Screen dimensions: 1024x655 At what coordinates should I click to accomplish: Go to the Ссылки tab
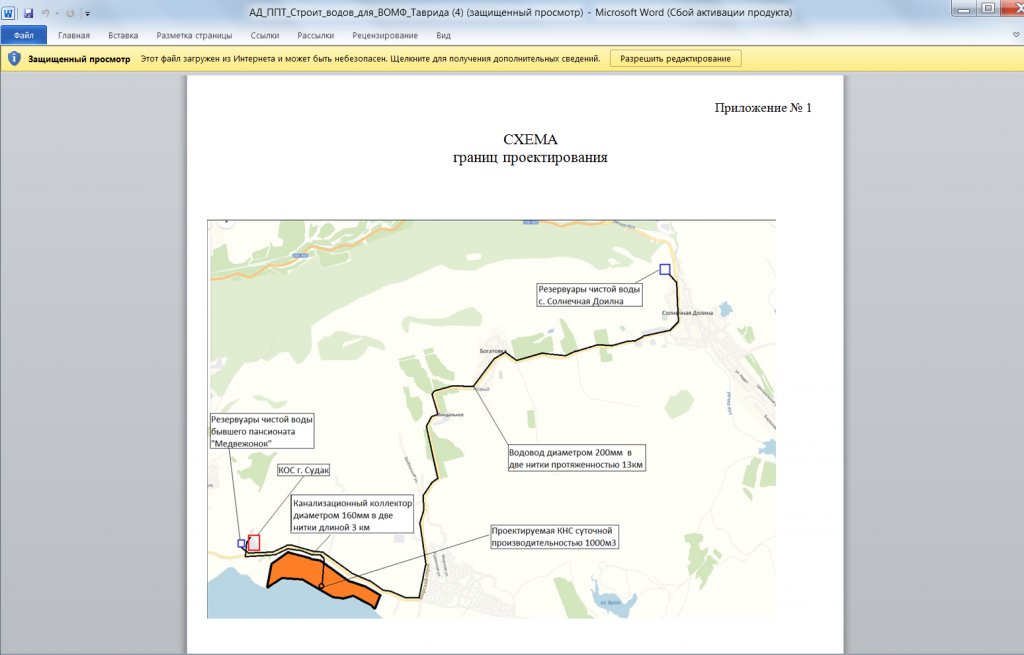coord(265,35)
